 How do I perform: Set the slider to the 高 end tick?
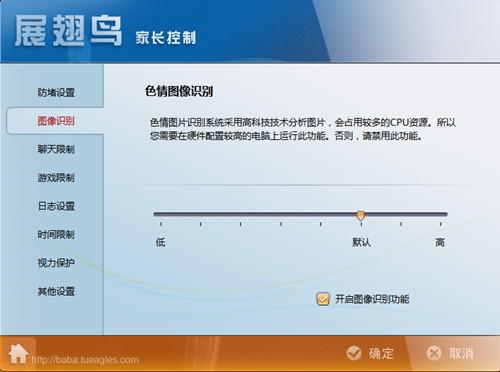(441, 224)
